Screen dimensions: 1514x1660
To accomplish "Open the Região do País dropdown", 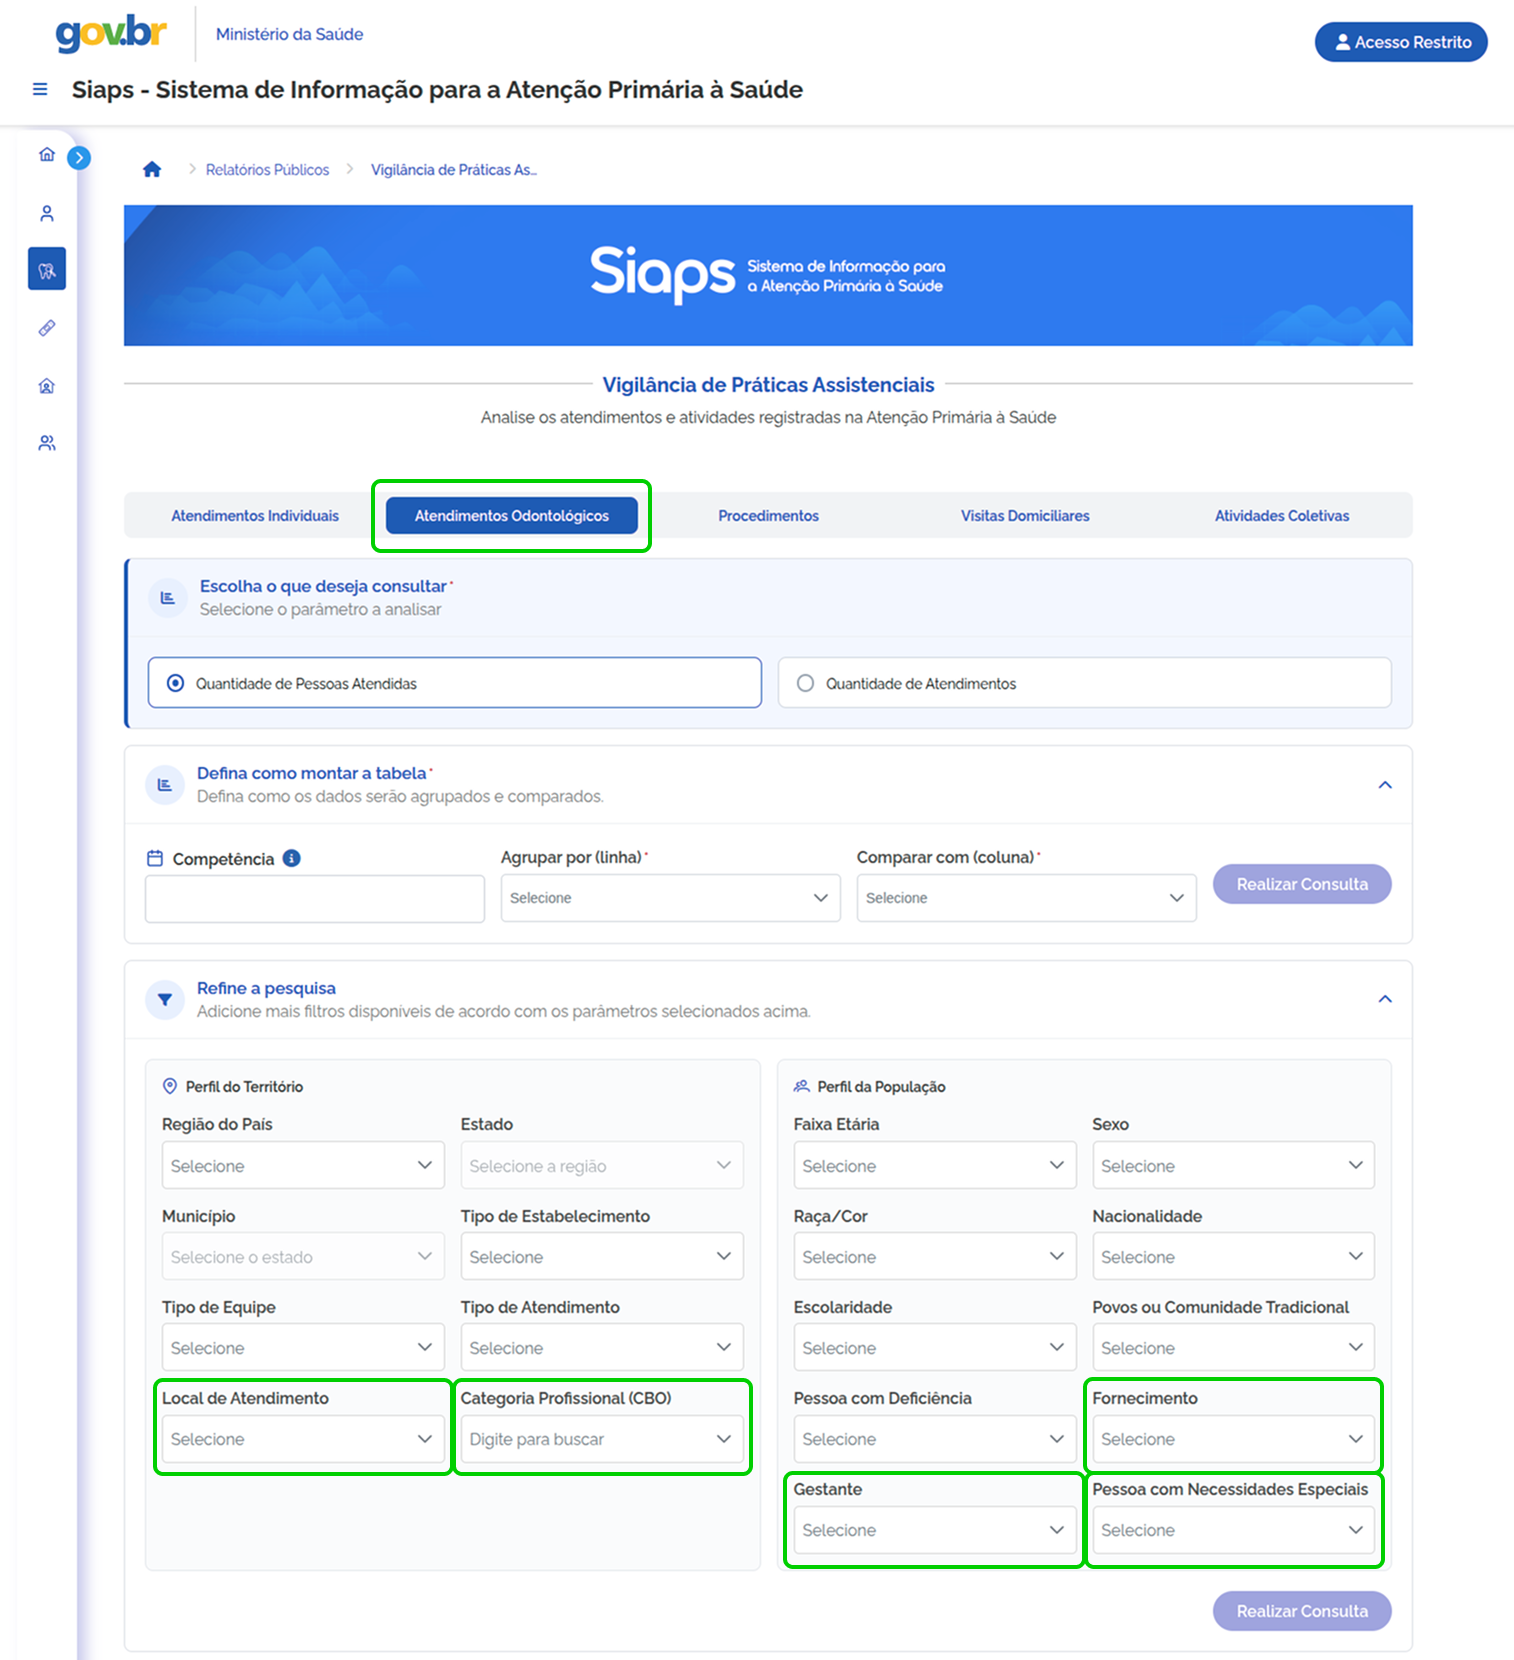I will pyautogui.click(x=303, y=1165).
